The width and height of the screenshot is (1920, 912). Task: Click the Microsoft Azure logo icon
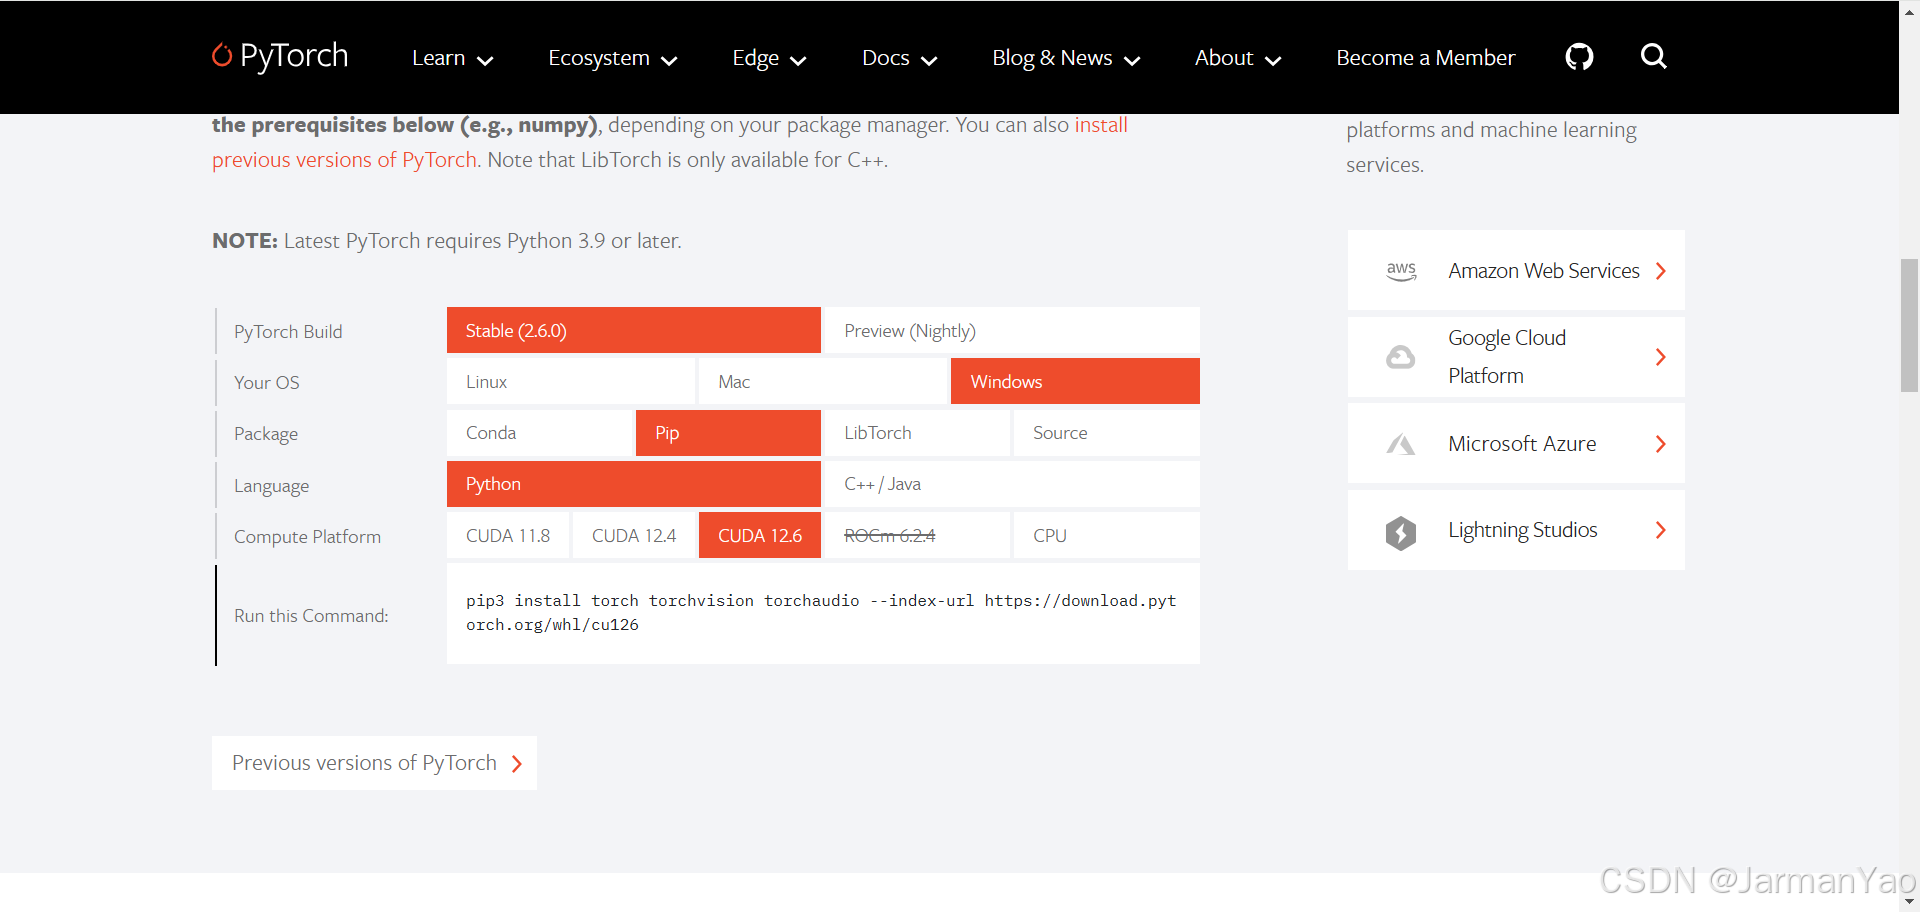(x=1400, y=444)
